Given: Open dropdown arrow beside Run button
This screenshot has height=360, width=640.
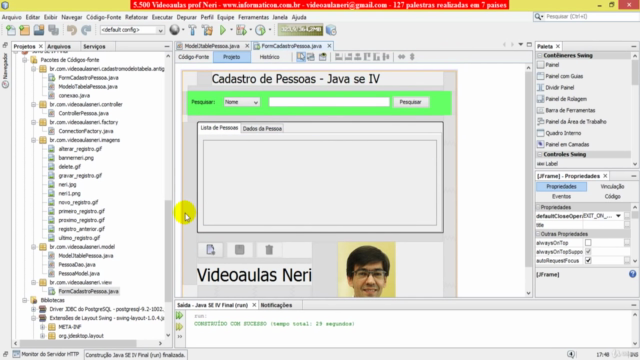Looking at the screenshot, I should tap(231, 30).
